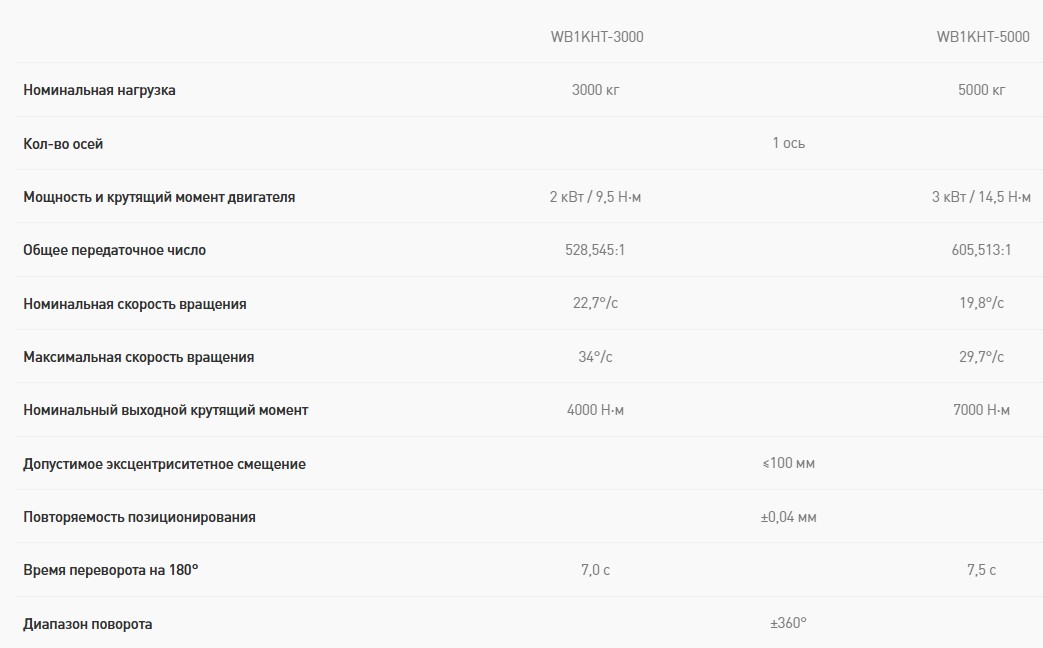The image size is (1043, 648).
Task: Click 'Мощность и крутящий момент двигателя' label
Action: pos(159,197)
